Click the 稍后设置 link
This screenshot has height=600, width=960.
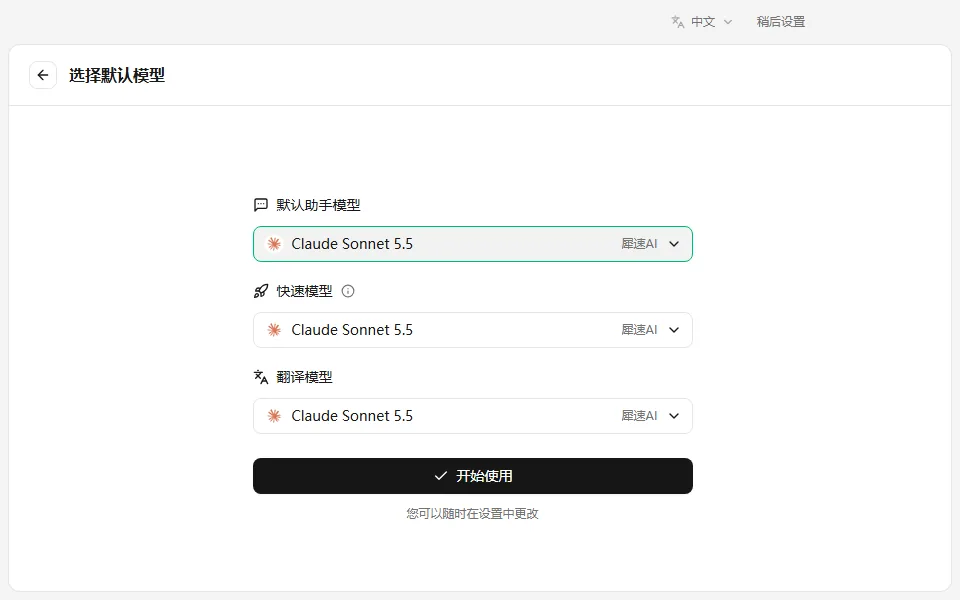(x=781, y=22)
